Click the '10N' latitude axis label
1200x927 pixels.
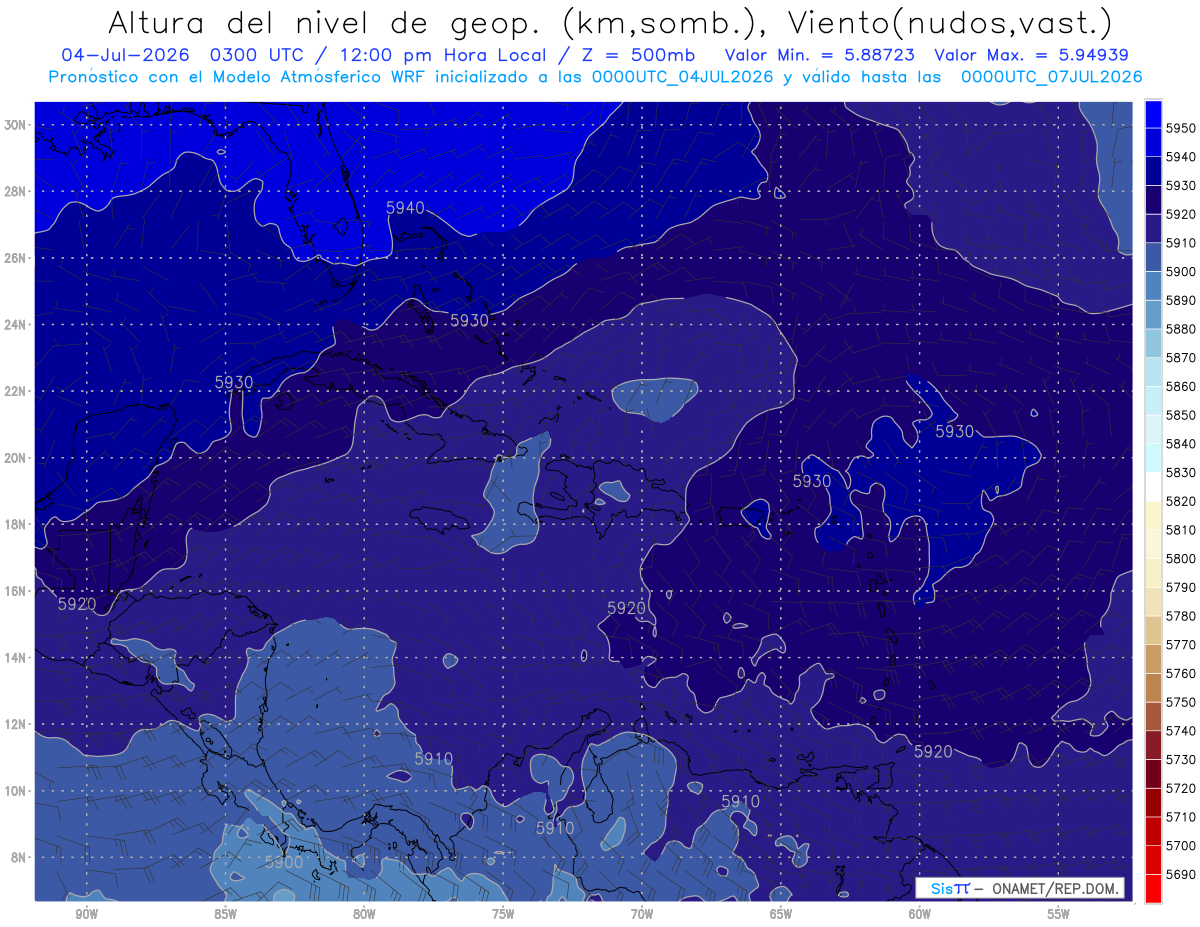click(15, 791)
